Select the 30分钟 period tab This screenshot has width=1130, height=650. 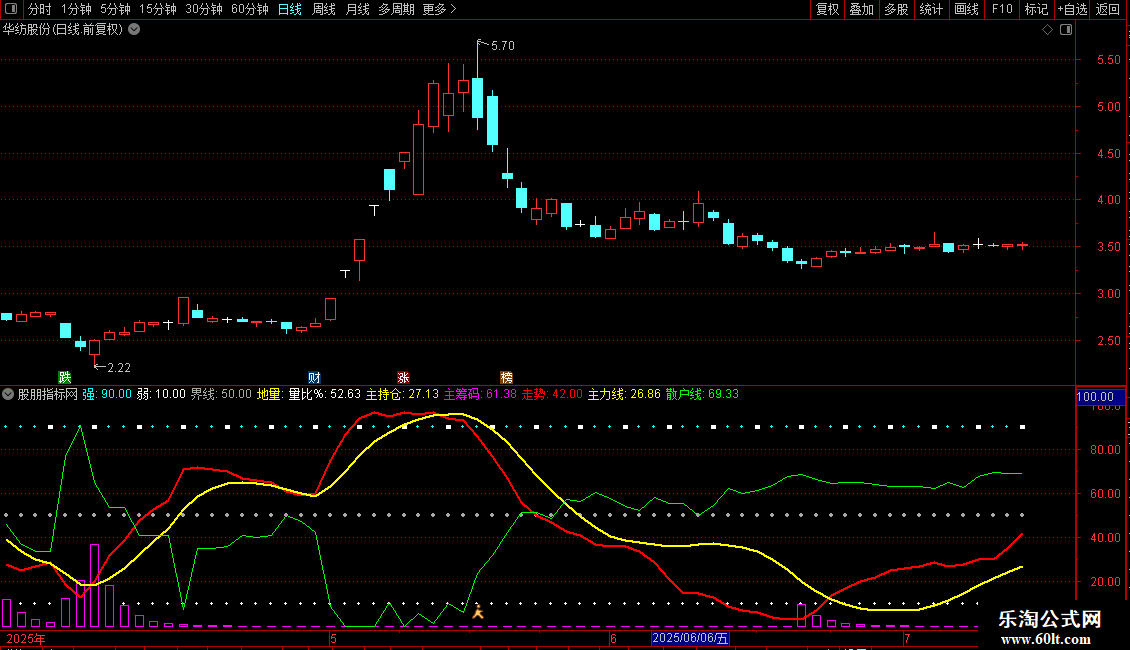coord(204,9)
